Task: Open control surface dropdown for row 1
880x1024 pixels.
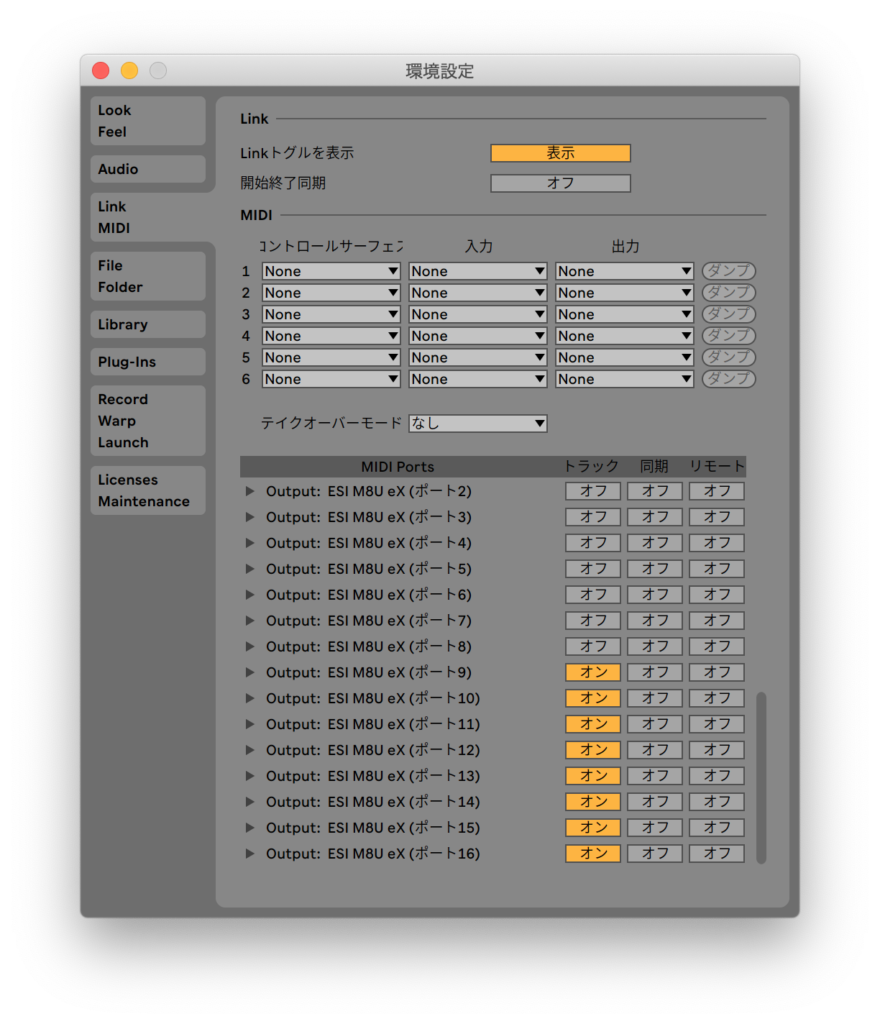Action: [331, 271]
